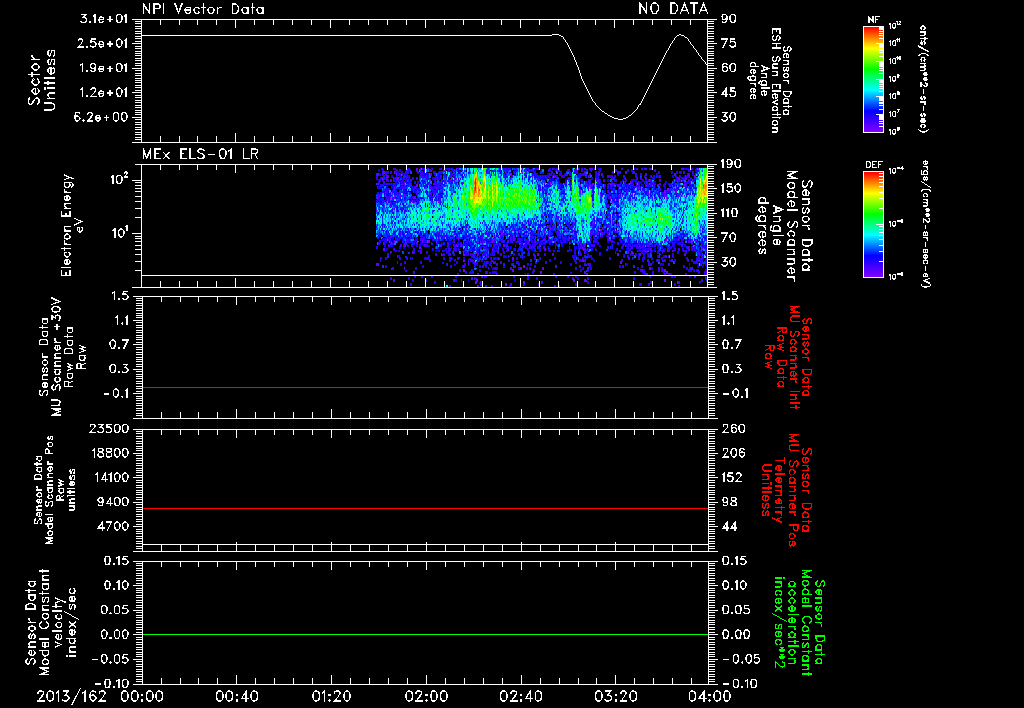This screenshot has height=708, width=1024.
Task: Click the 206 telemetry position tick
Action: pos(732,453)
